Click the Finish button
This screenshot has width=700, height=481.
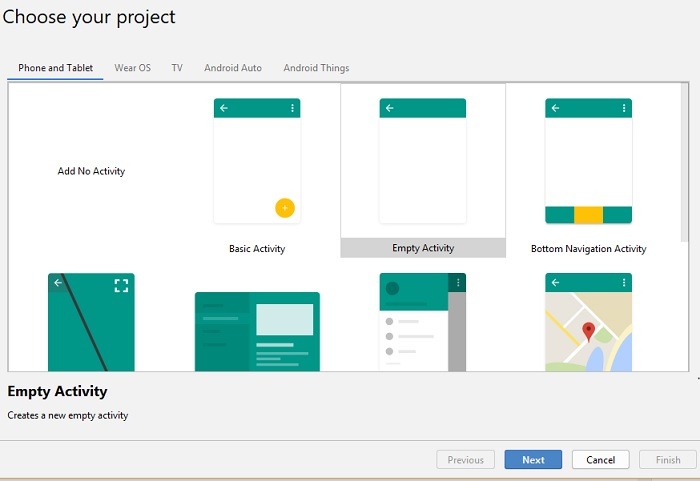pos(668,460)
